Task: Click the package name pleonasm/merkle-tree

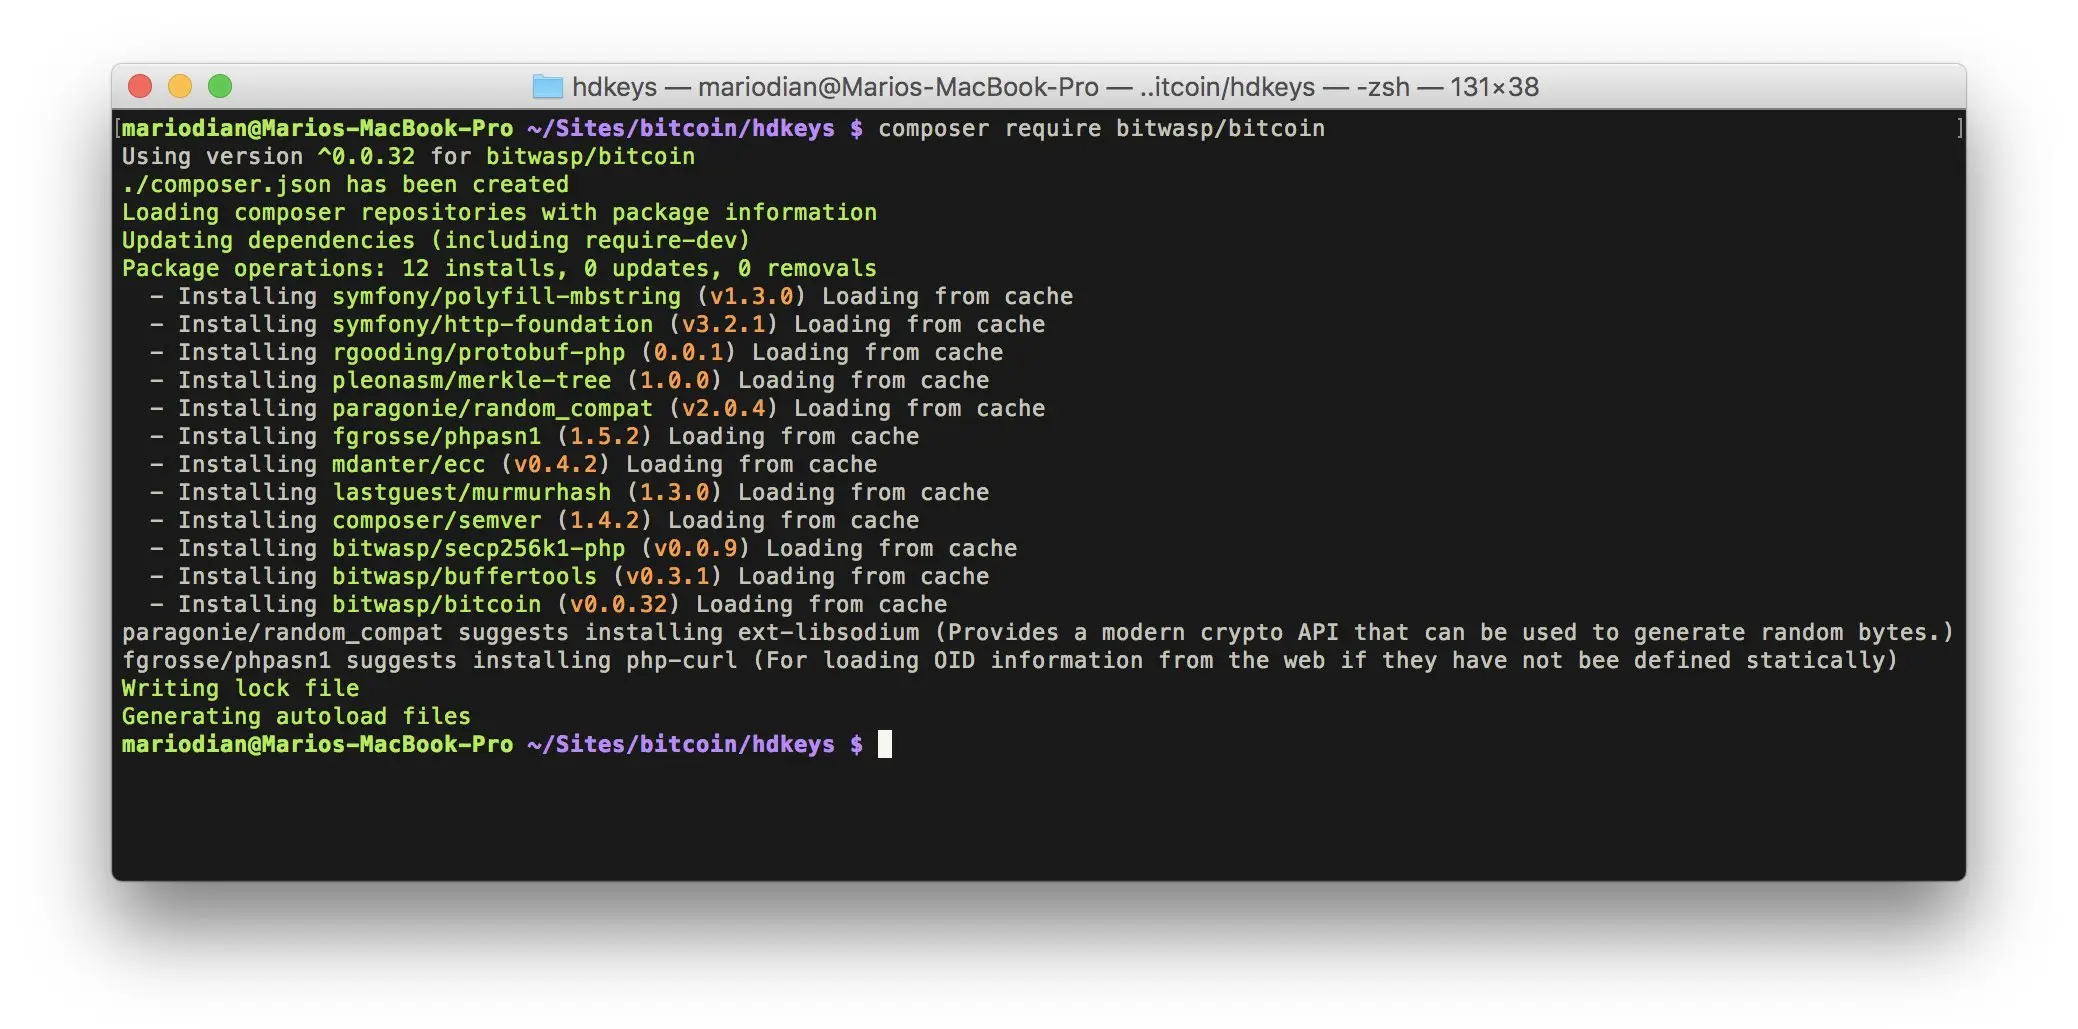Action: [x=471, y=380]
